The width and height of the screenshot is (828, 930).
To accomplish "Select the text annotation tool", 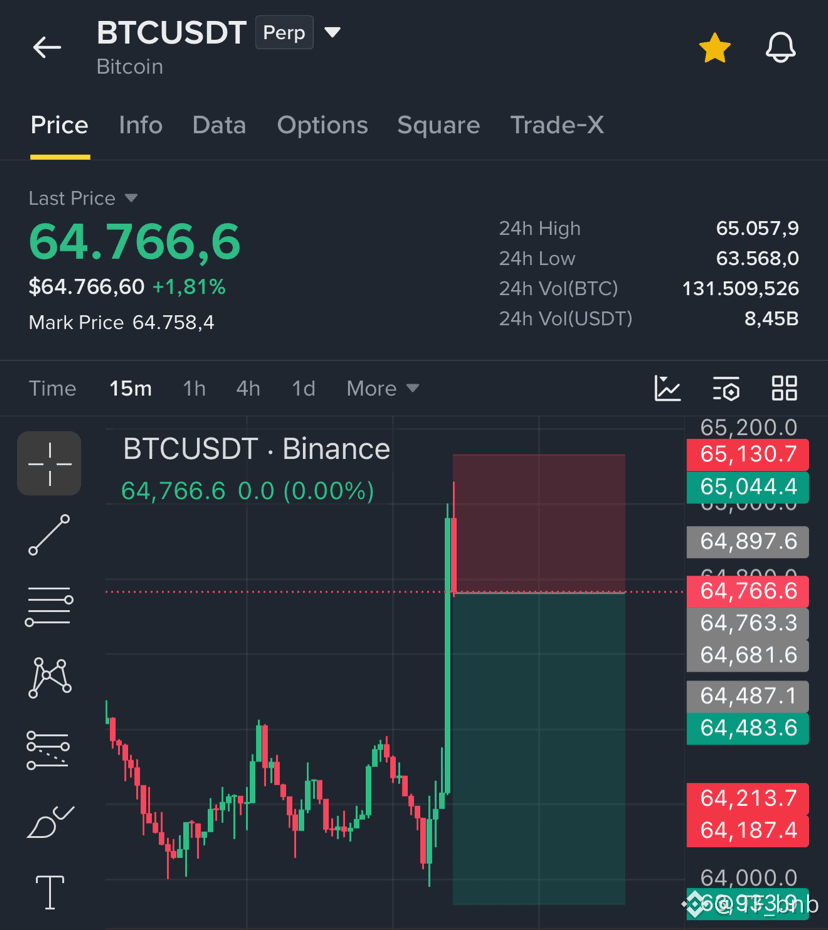I will [50, 892].
